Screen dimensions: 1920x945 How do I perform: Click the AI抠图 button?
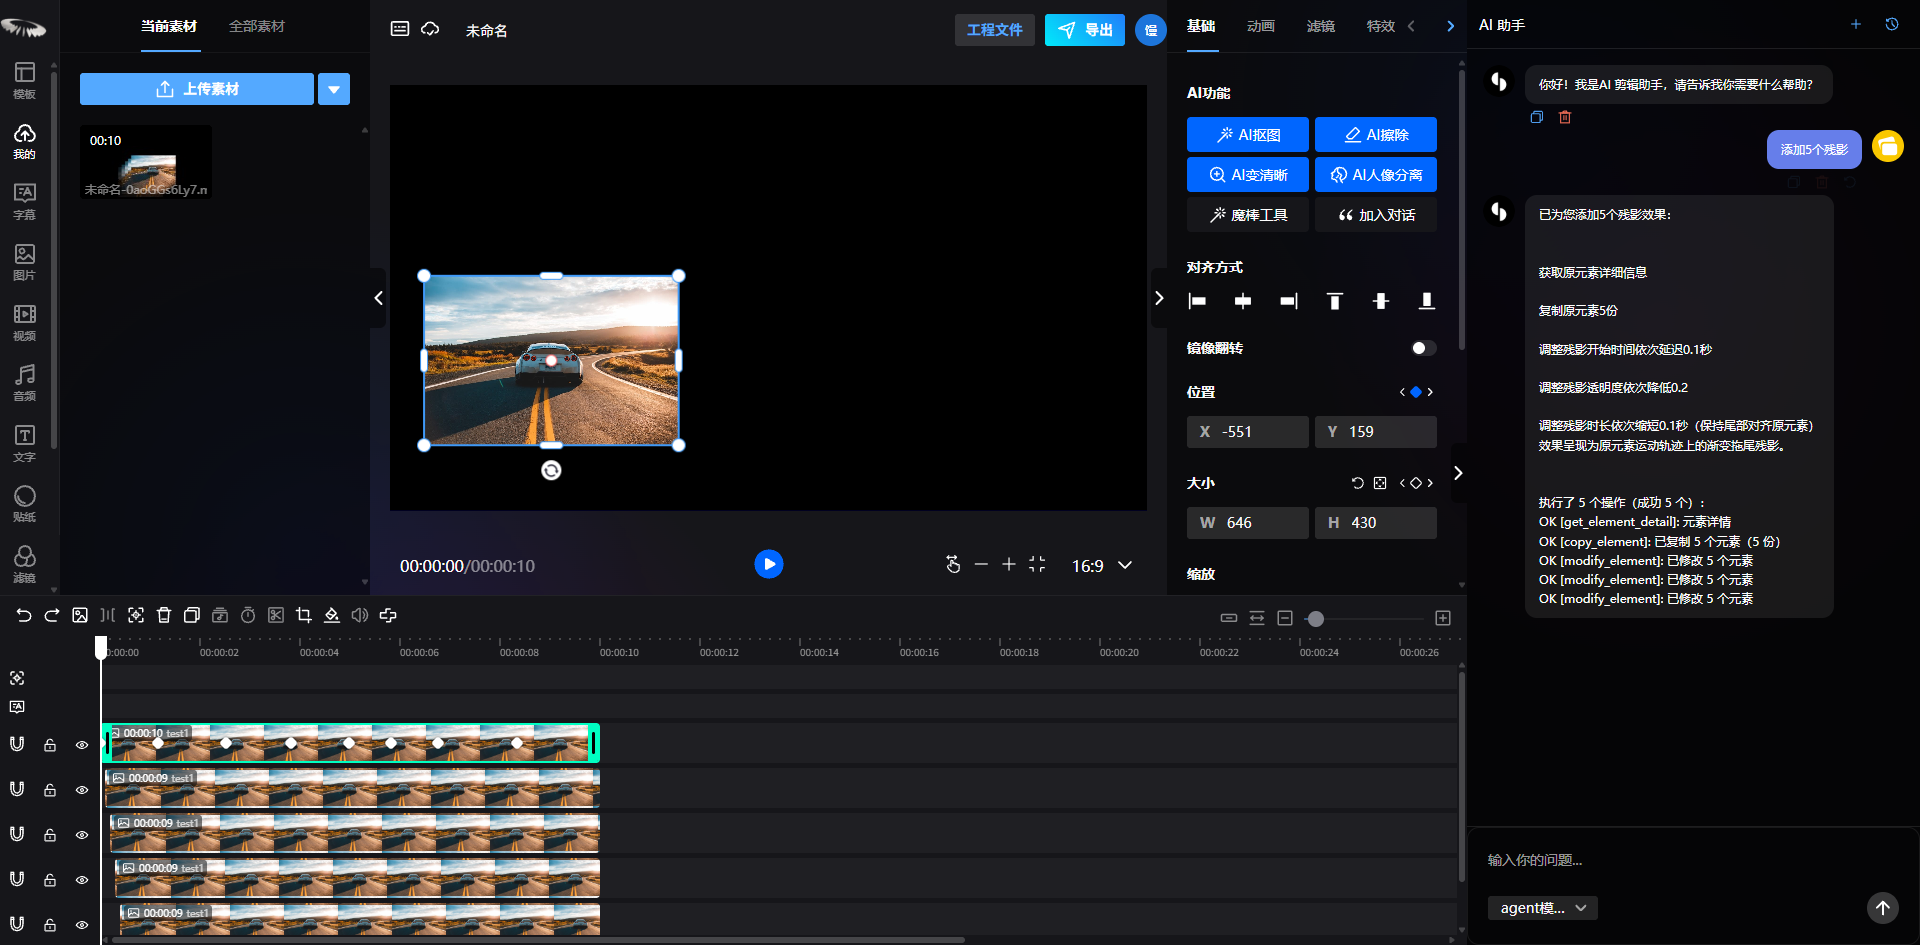click(x=1248, y=135)
